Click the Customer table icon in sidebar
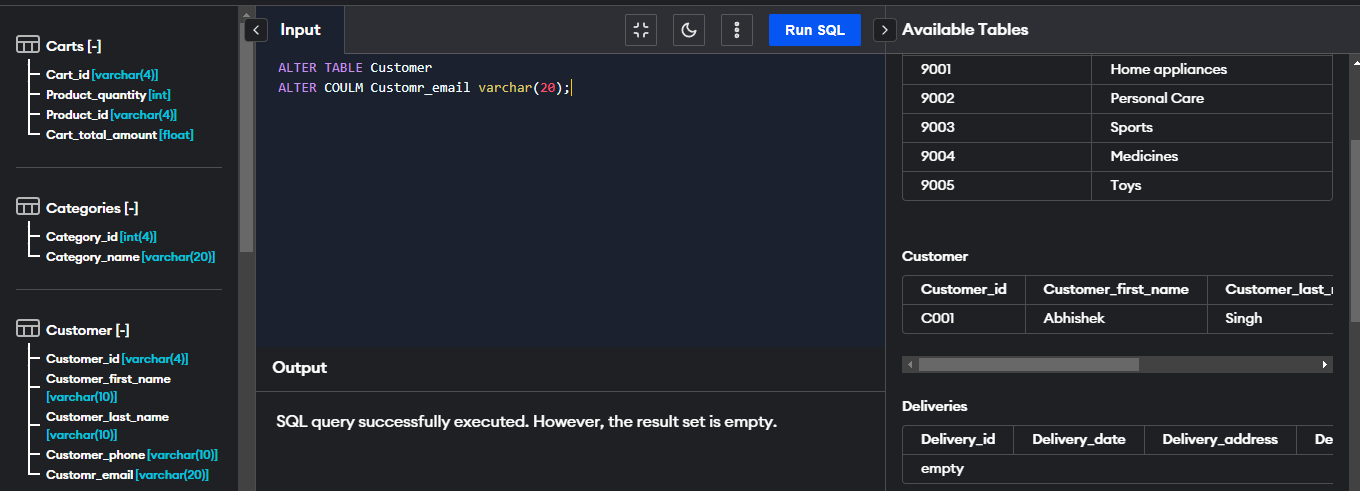Screen dimensions: 1360x491 [x=28, y=330]
